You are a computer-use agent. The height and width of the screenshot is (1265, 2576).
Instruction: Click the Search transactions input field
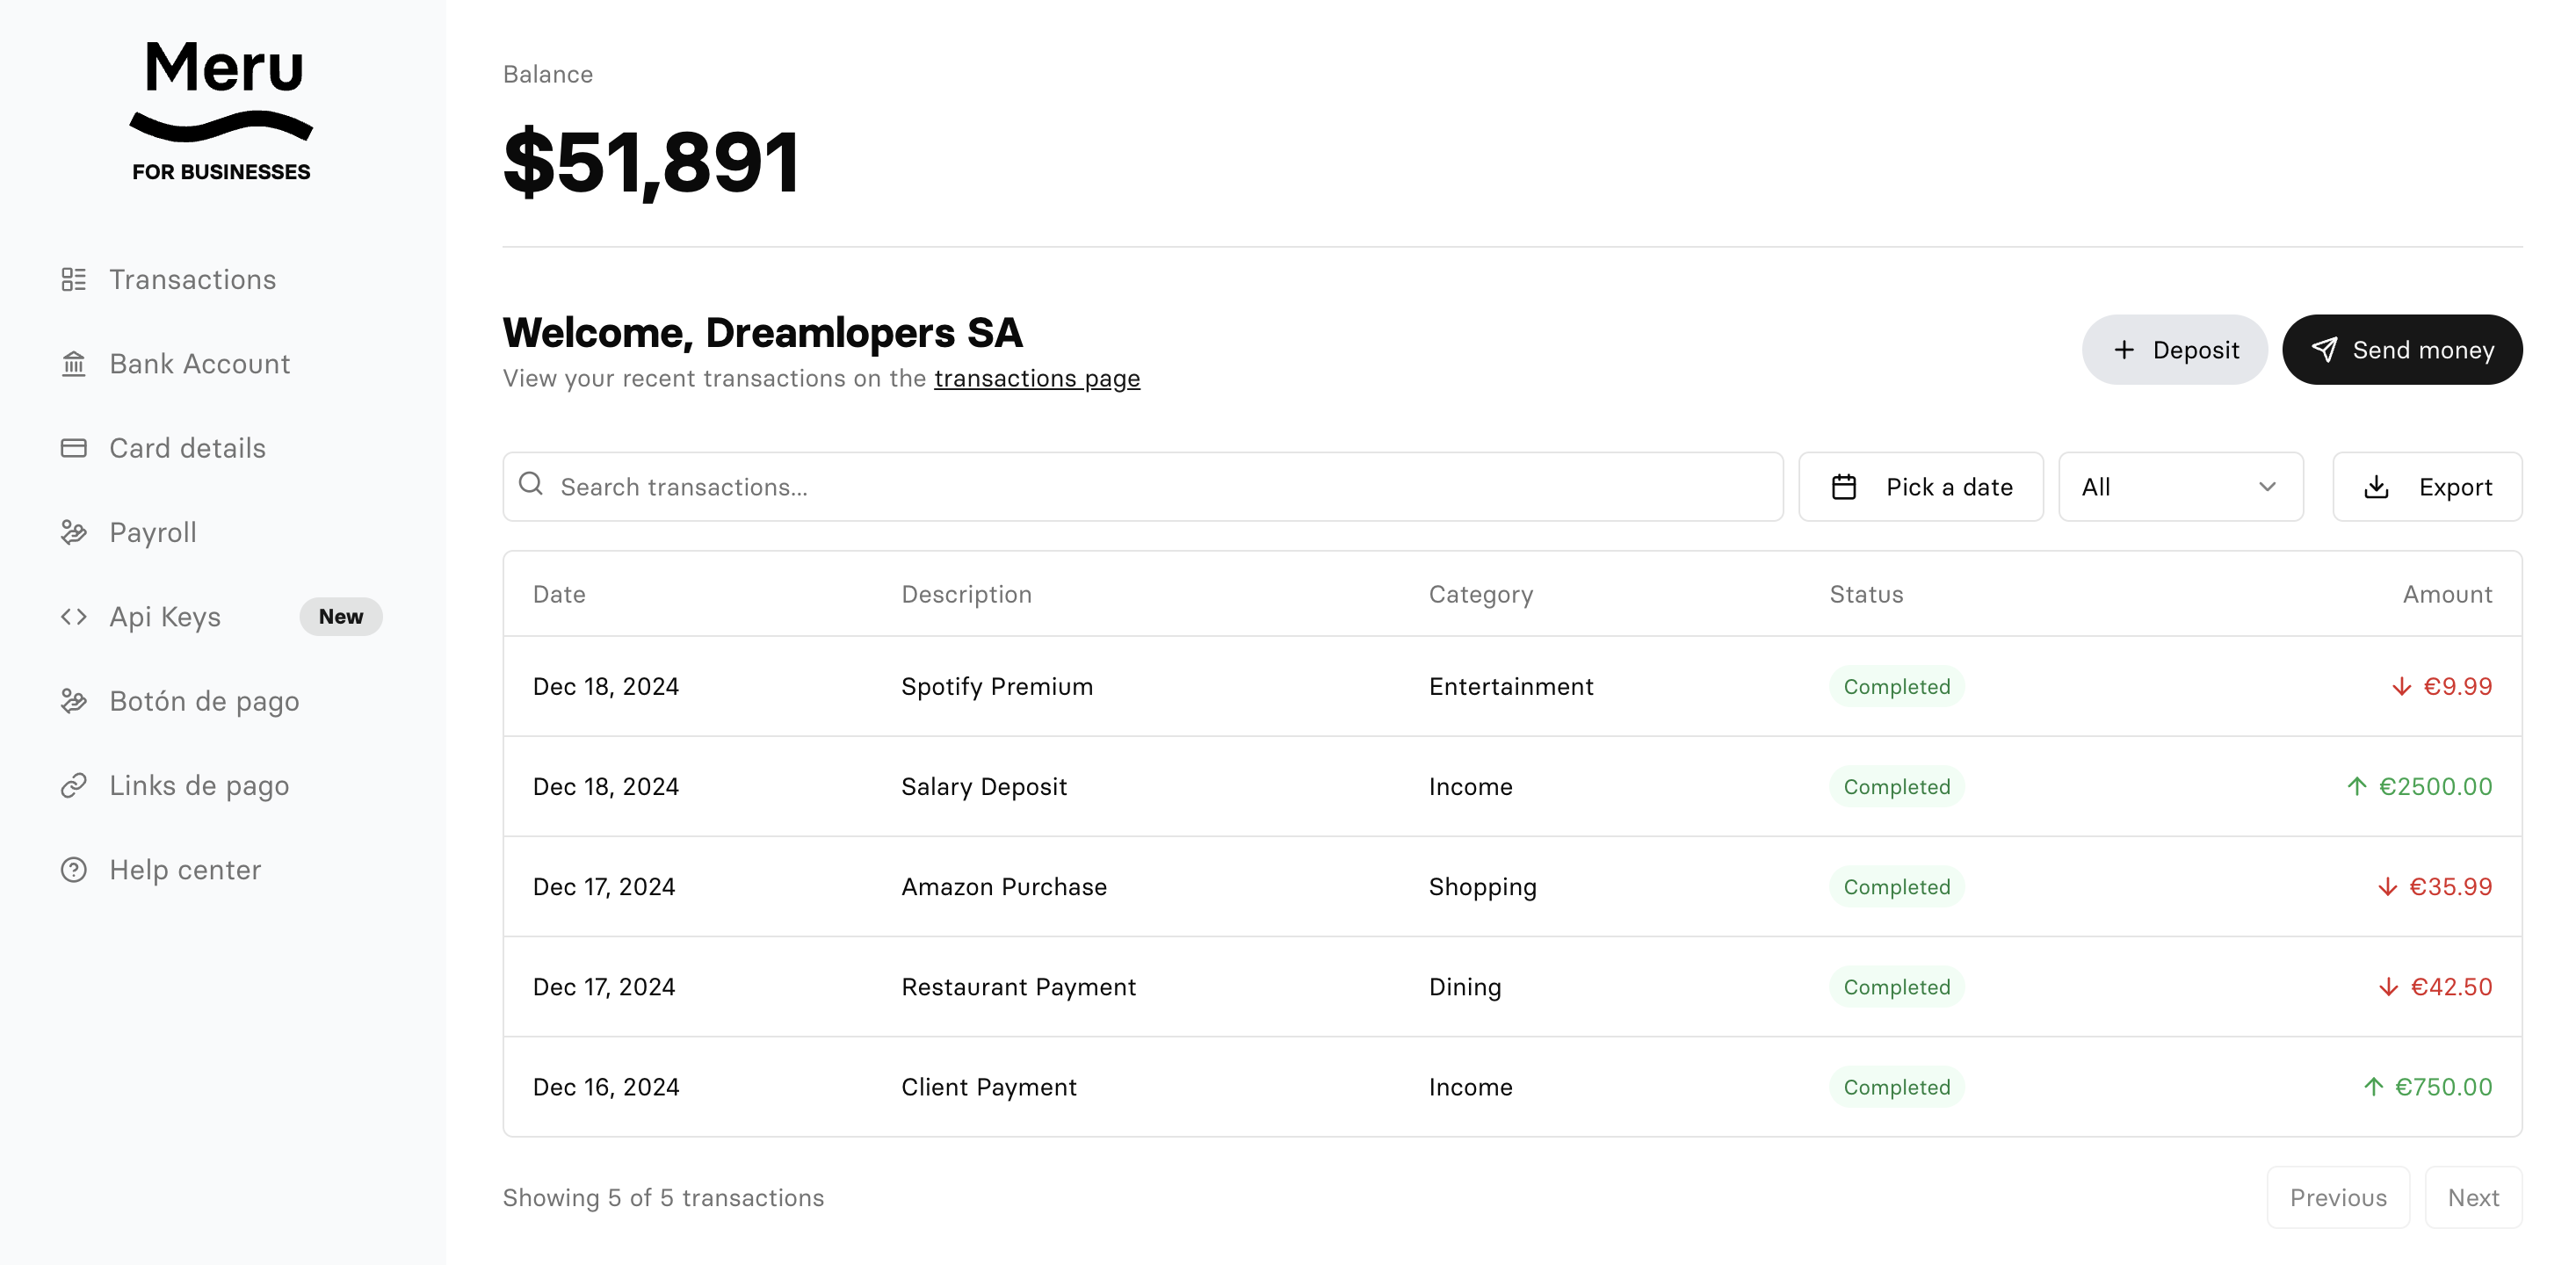(1142, 487)
